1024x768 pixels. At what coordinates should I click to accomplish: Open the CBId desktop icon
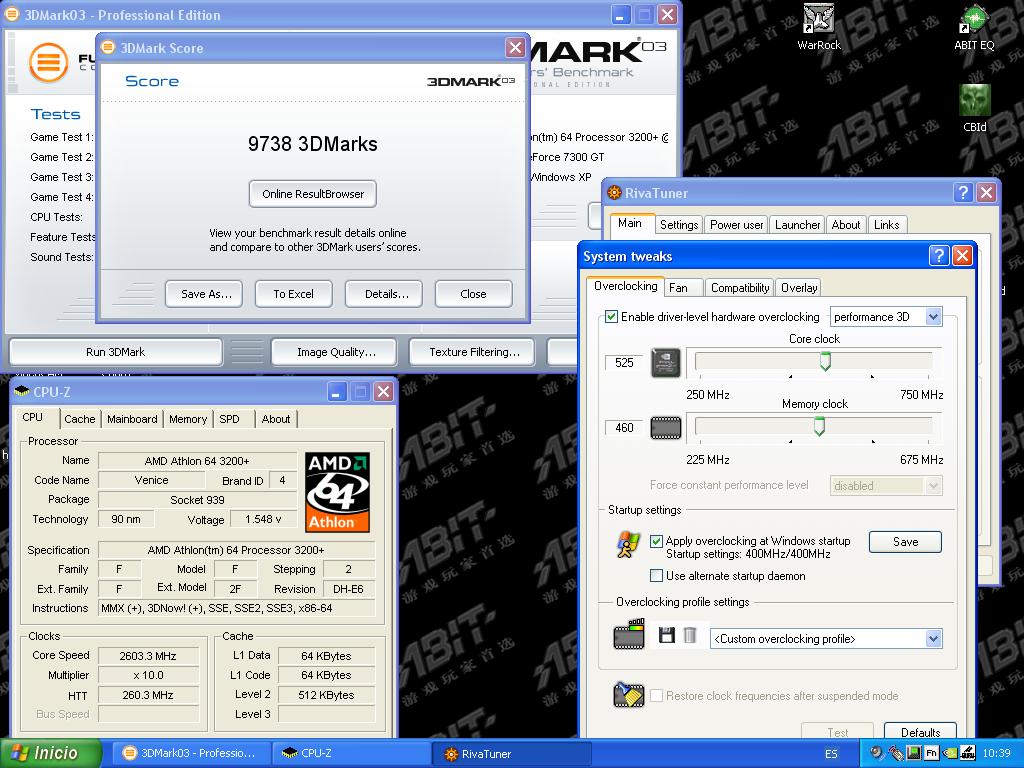pyautogui.click(x=974, y=108)
